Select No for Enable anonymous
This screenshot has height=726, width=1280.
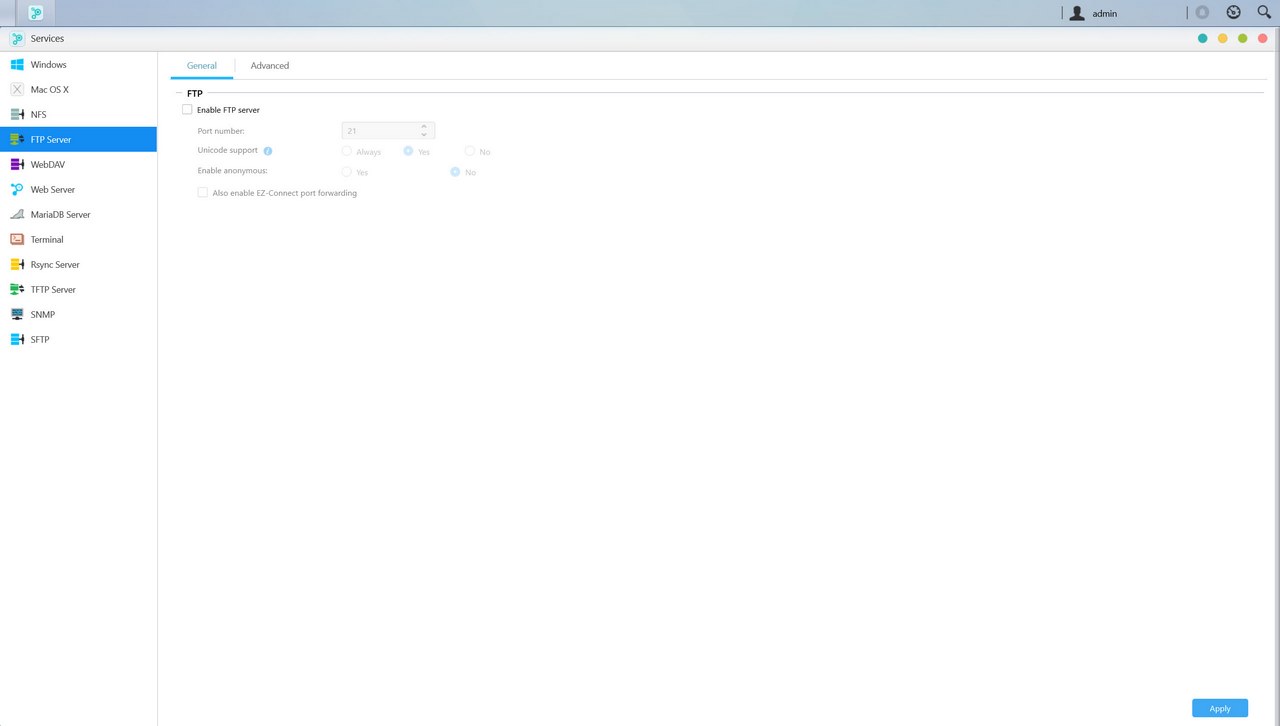click(x=455, y=172)
